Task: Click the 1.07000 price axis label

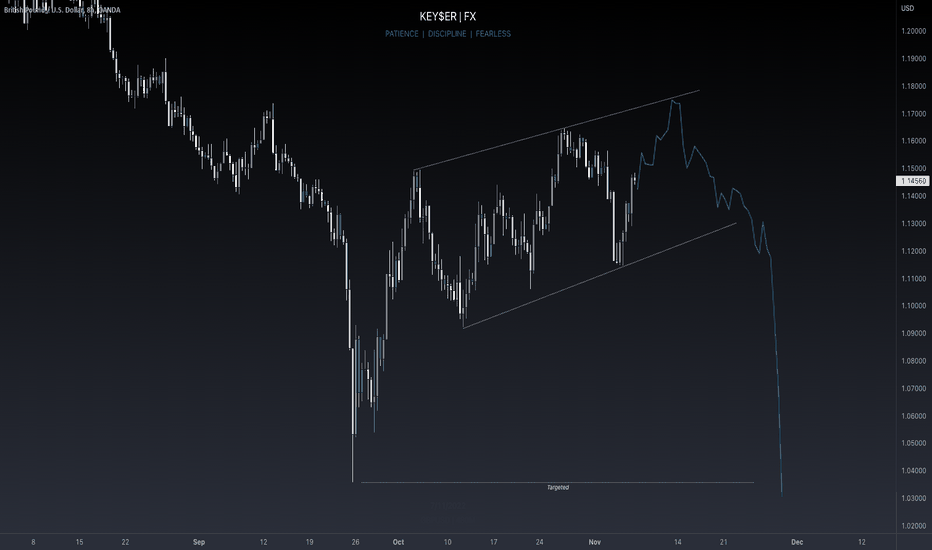Action: (914, 388)
